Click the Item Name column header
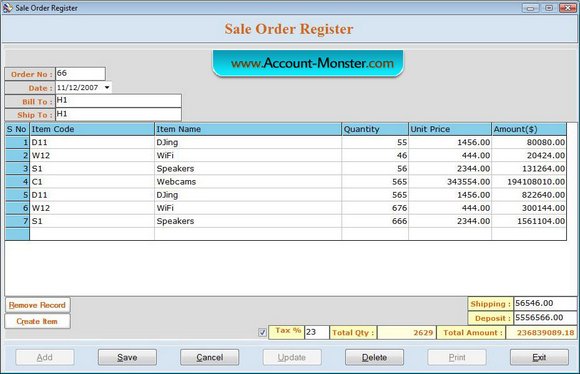This screenshot has height=374, width=580. pos(248,129)
